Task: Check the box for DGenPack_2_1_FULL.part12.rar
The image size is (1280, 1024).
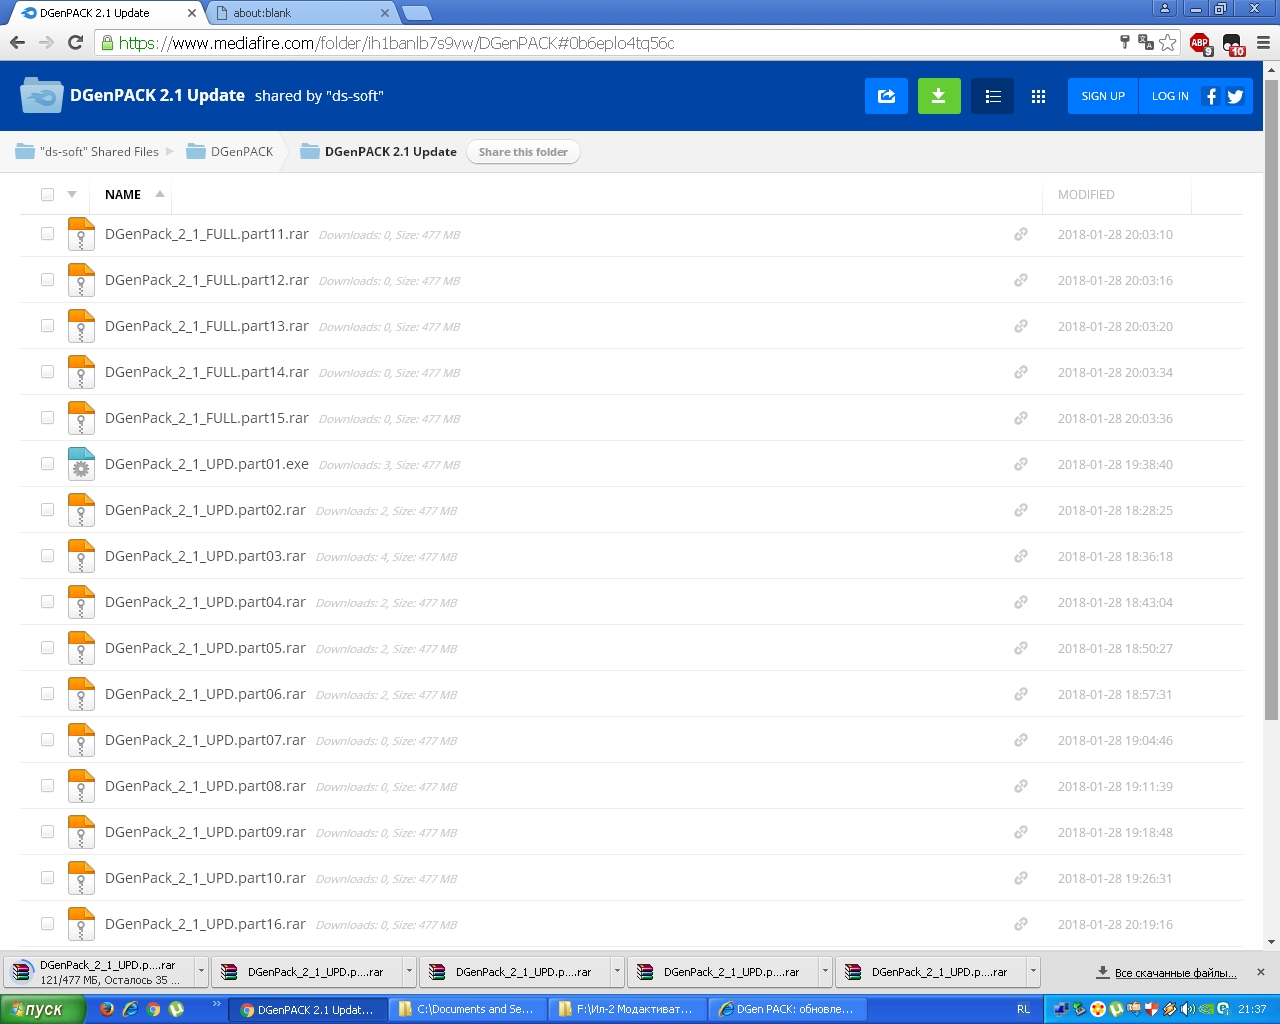Action: pyautogui.click(x=47, y=280)
